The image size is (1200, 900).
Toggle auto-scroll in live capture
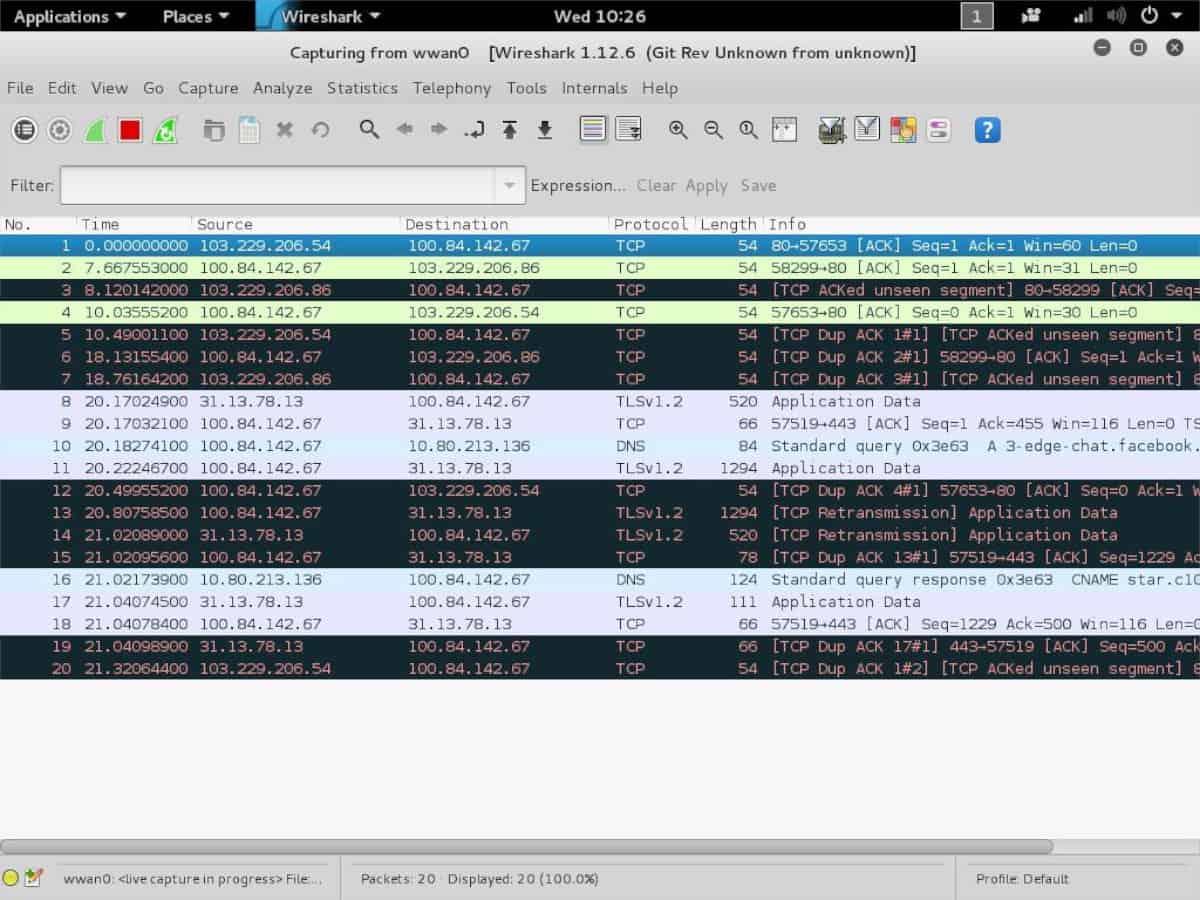coord(628,130)
